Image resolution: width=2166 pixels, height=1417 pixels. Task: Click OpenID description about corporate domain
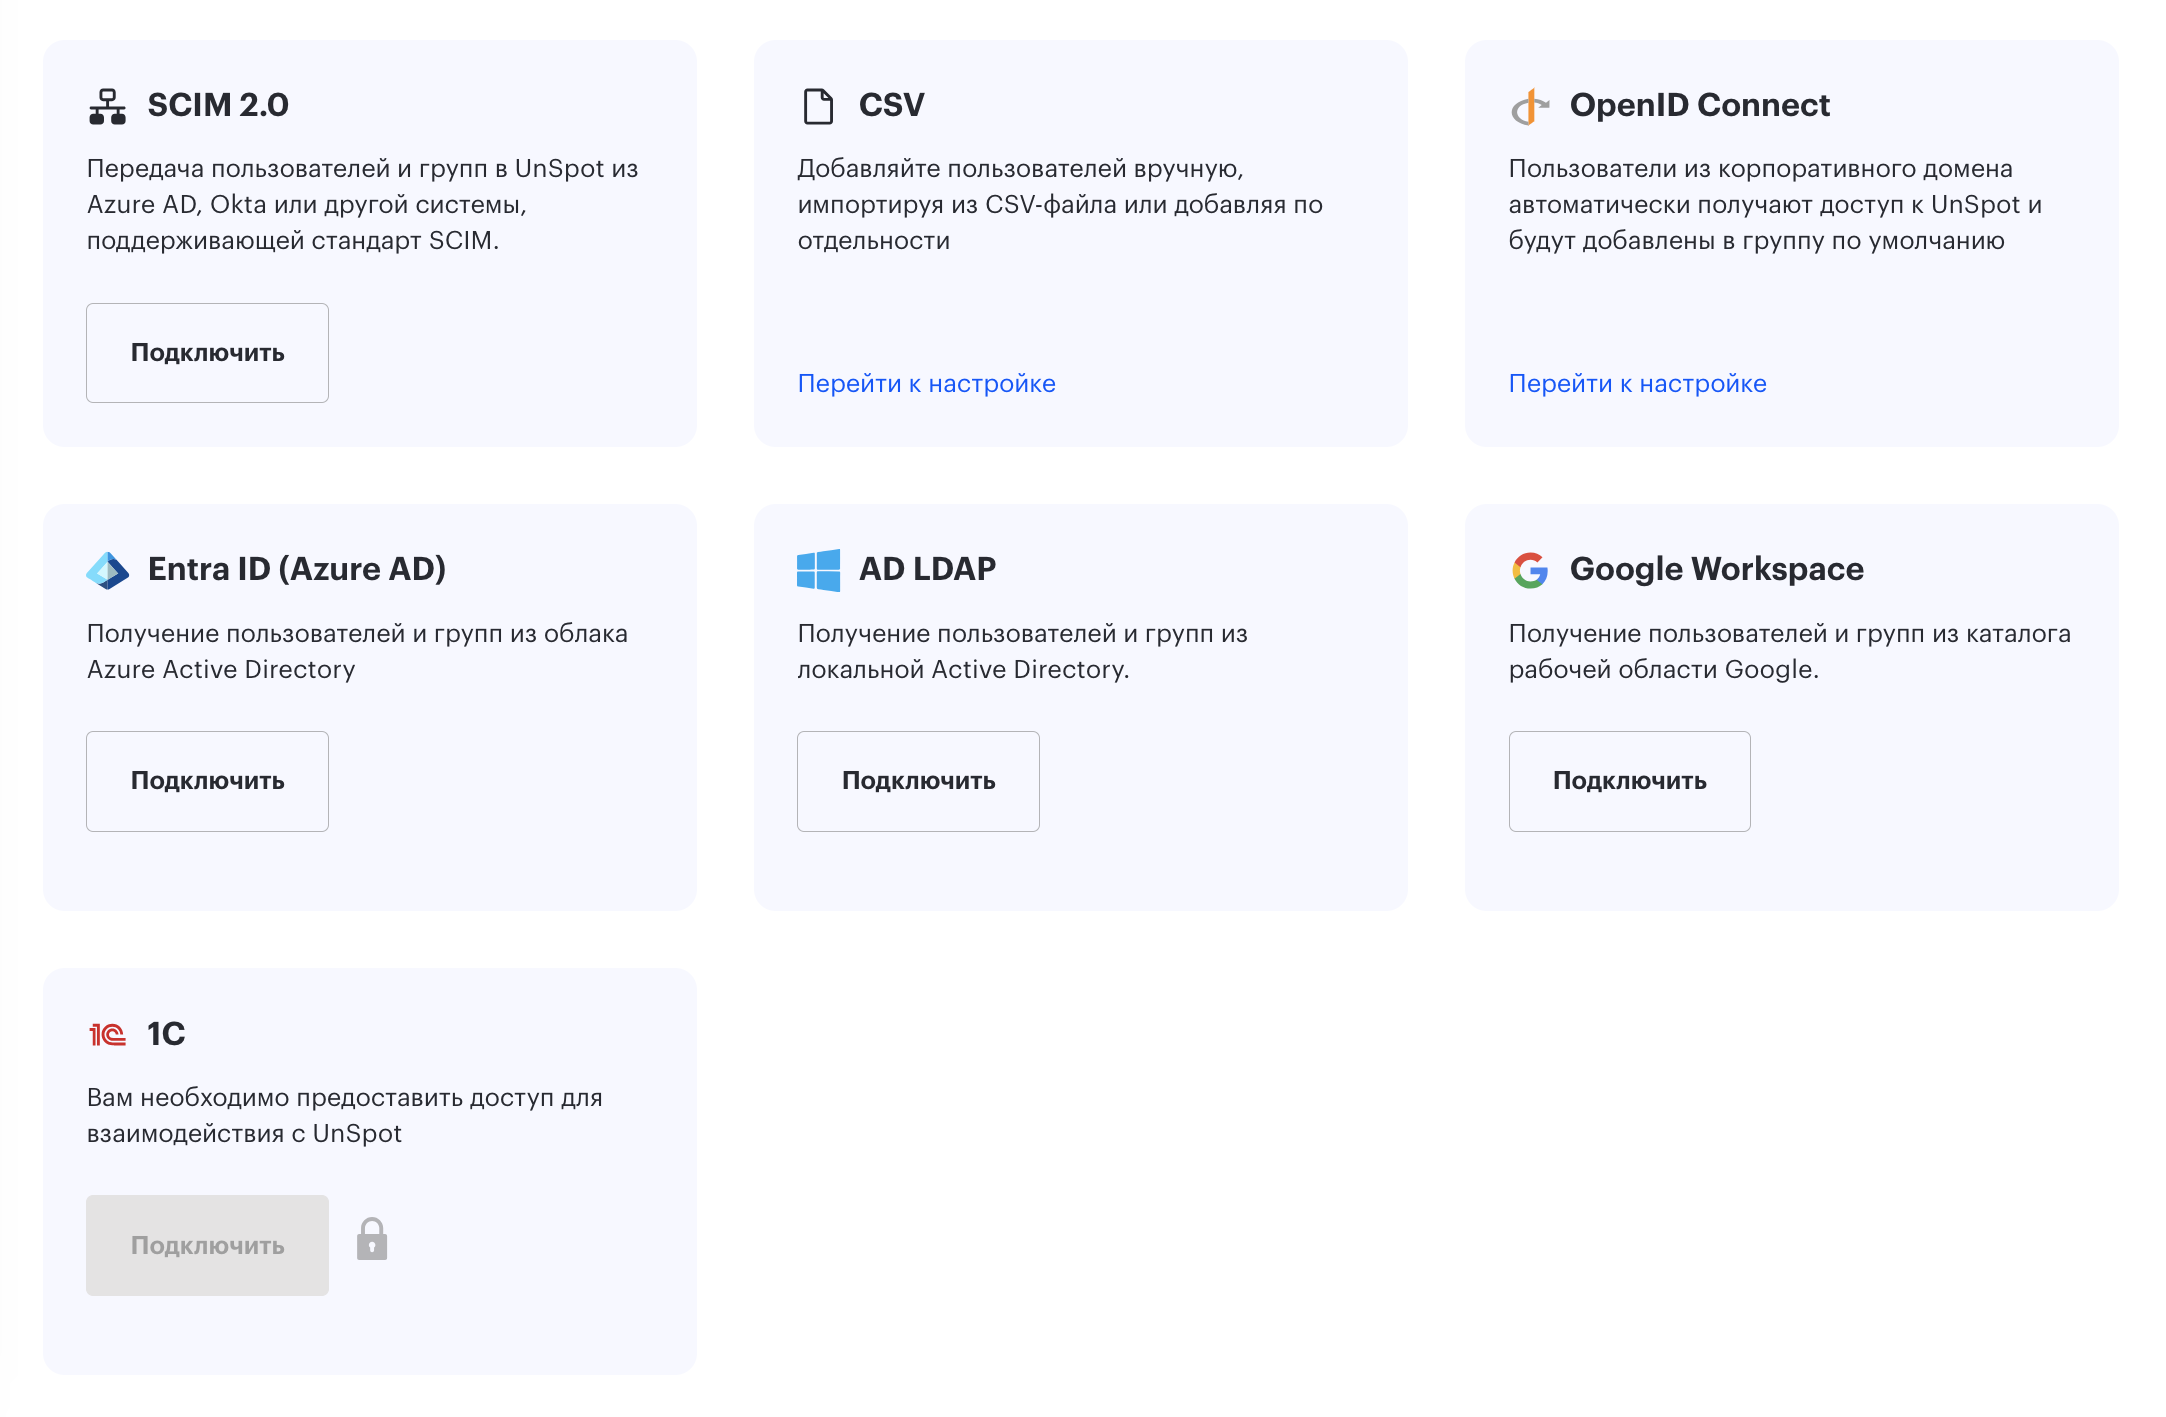[1775, 205]
